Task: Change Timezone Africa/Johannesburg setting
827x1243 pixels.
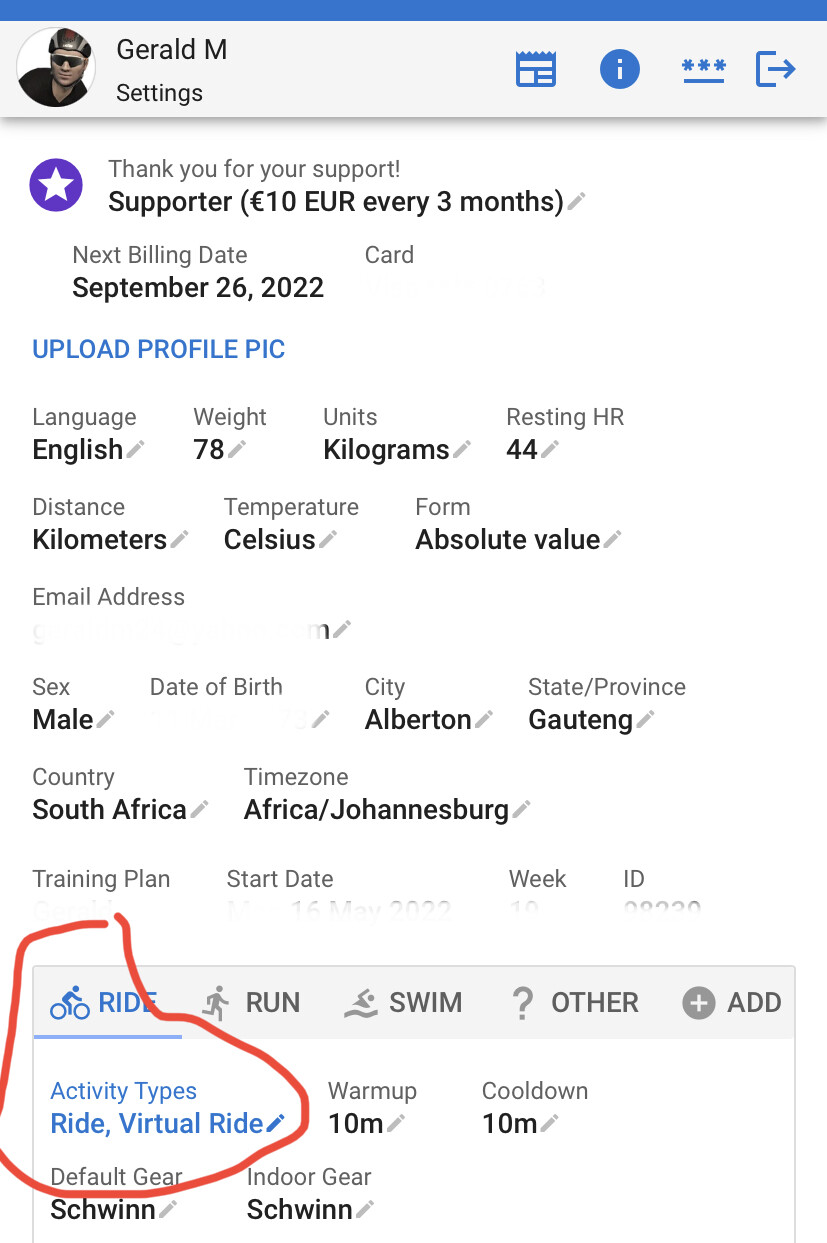Action: (x=387, y=810)
